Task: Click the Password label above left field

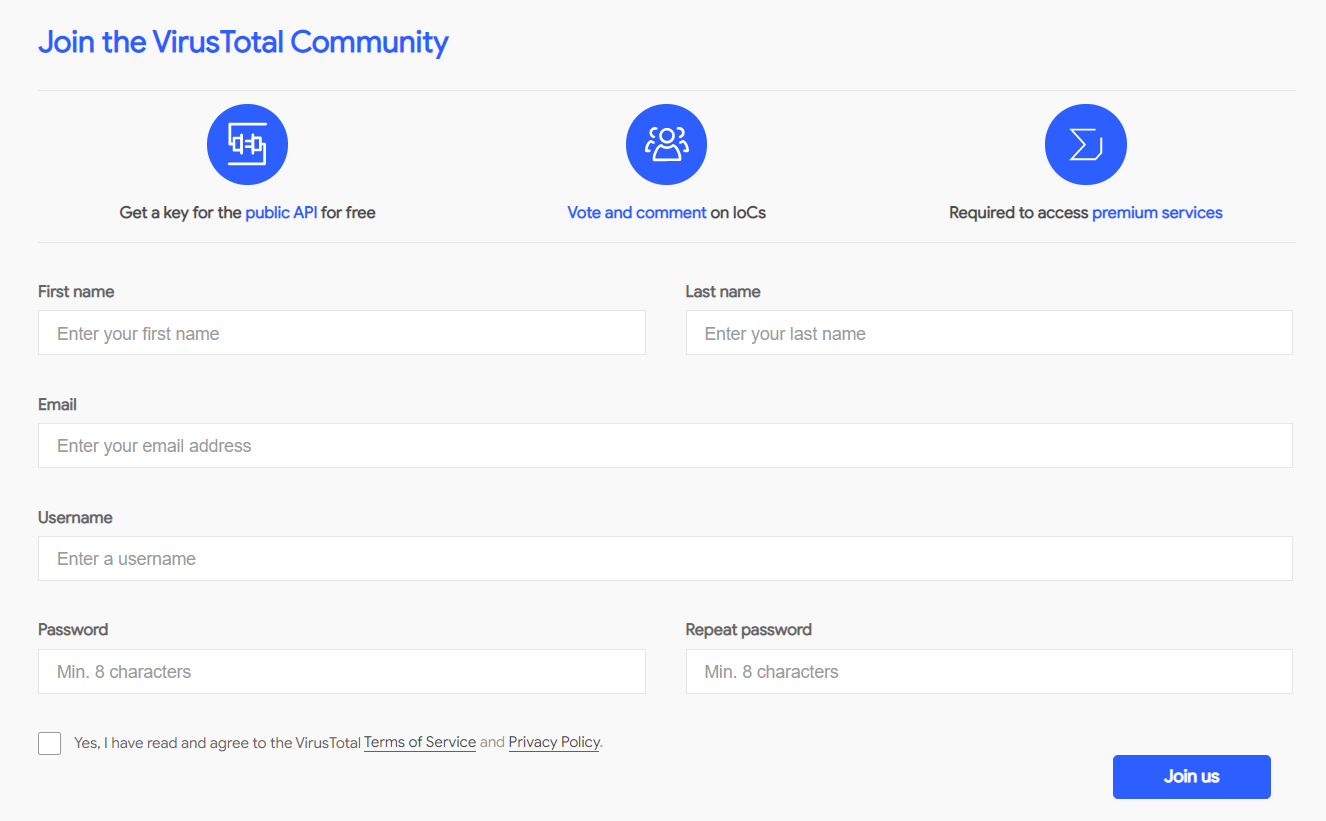Action: [73, 630]
